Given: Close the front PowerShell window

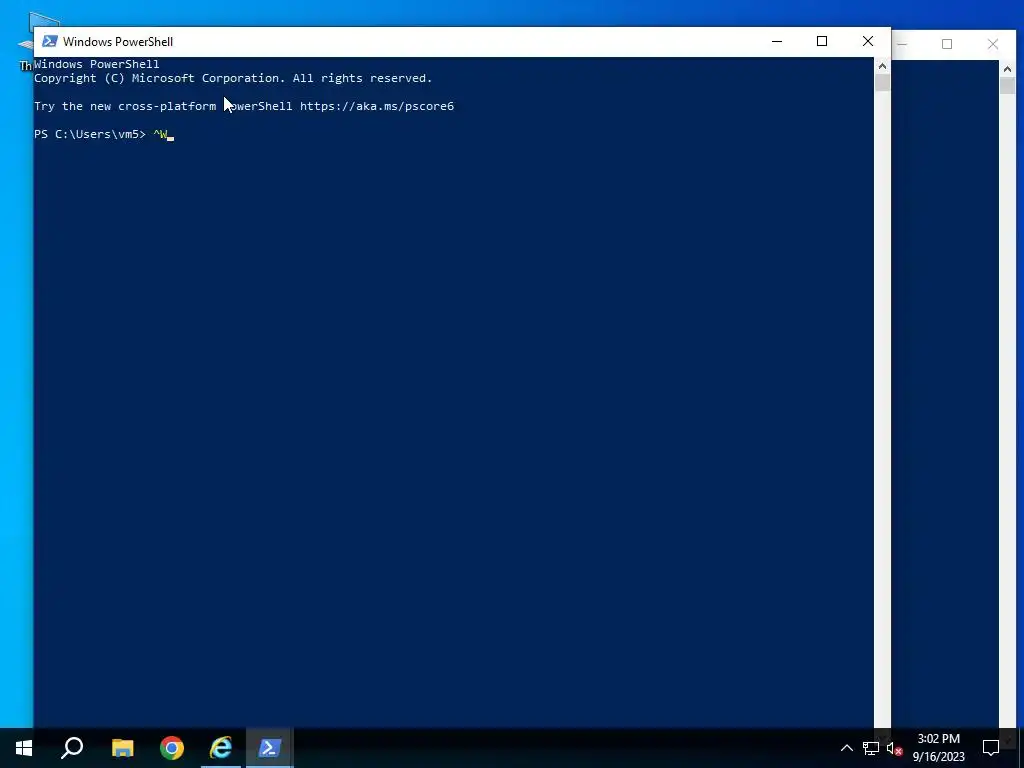Looking at the screenshot, I should tap(868, 42).
